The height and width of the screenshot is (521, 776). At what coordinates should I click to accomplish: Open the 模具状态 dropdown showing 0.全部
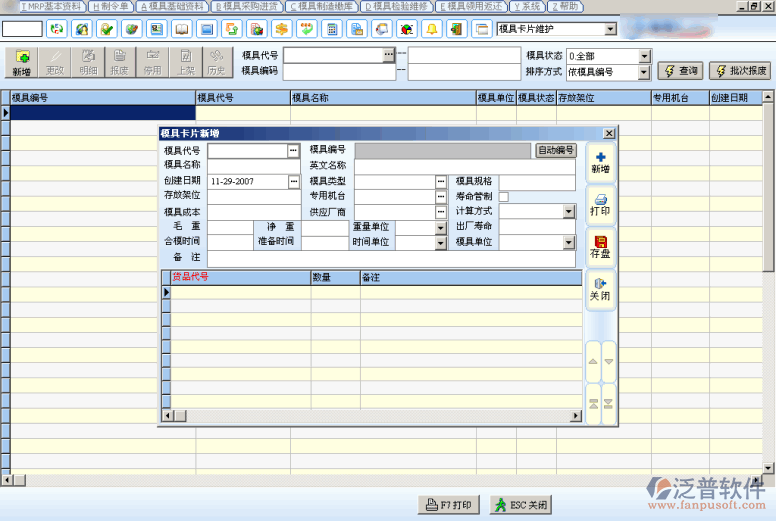coord(644,56)
